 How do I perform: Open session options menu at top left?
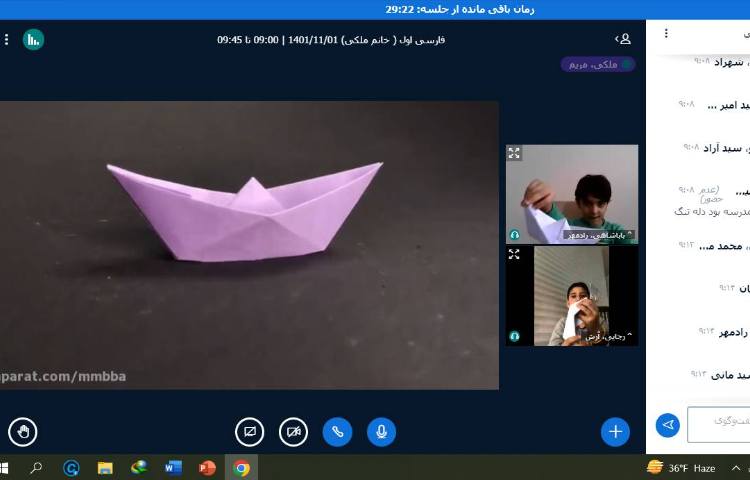coord(7,39)
